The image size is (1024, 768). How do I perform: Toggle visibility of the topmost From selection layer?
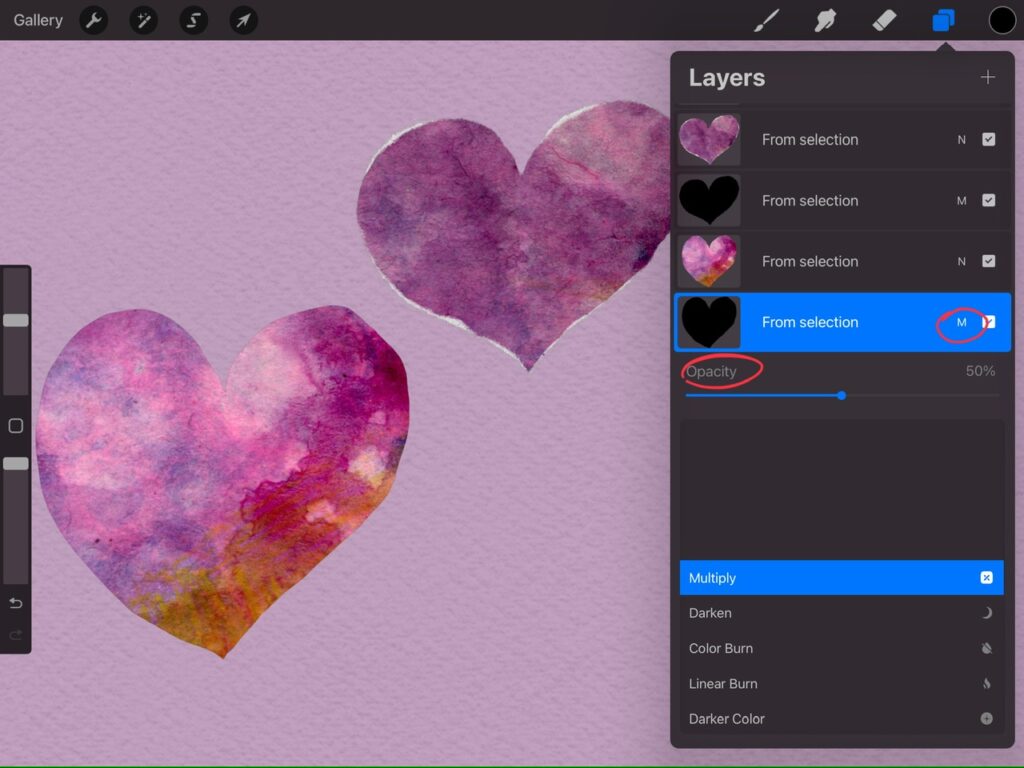(x=987, y=139)
